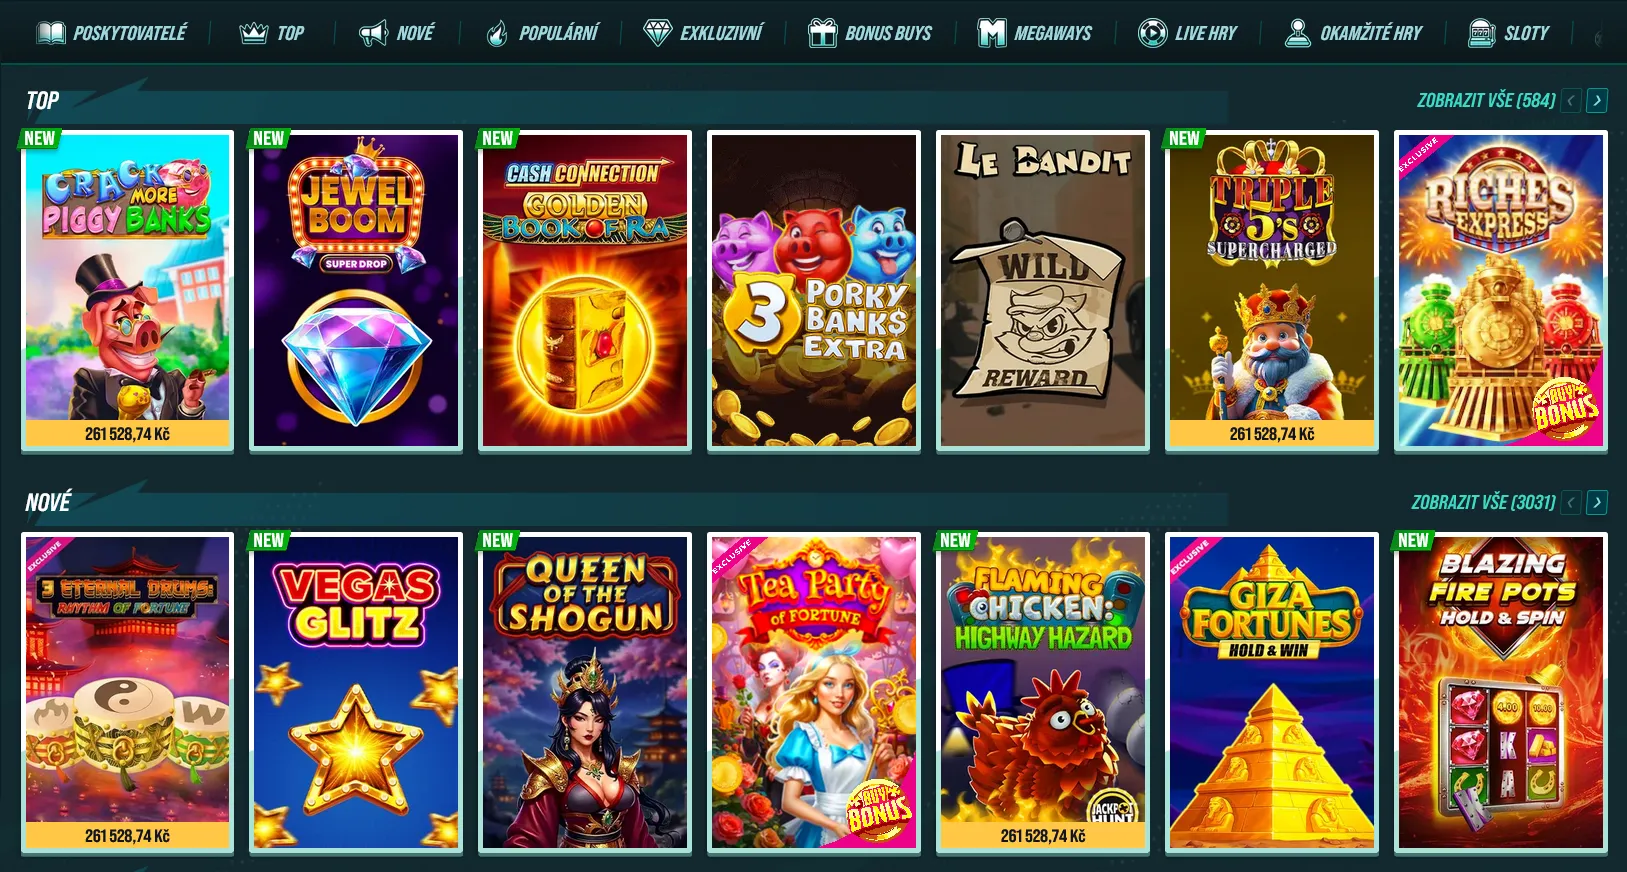The height and width of the screenshot is (872, 1627).
Task: Click the Okamžité Hry person icon
Action: 1297,33
